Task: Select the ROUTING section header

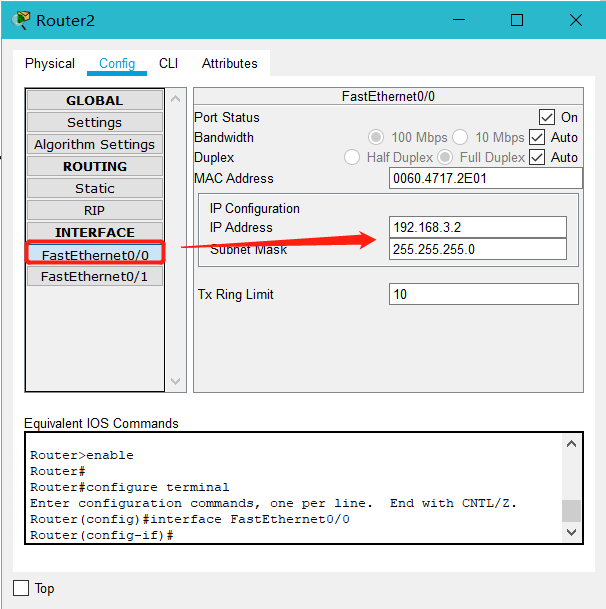Action: [x=95, y=166]
